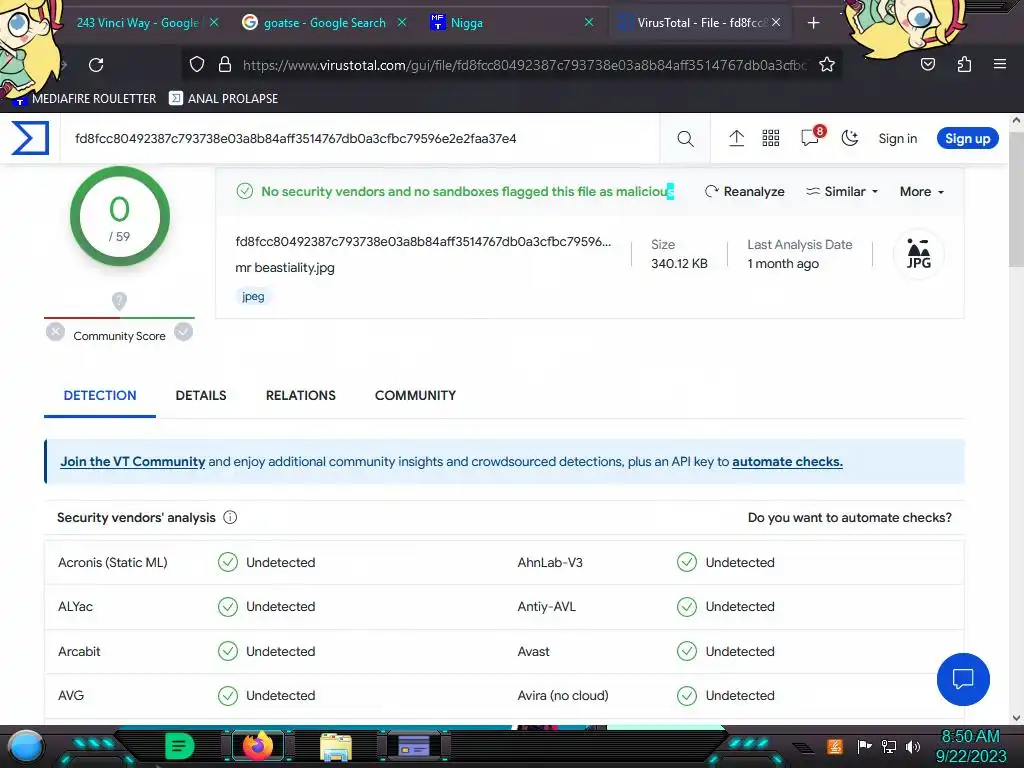Viewport: 1024px width, 768px height.
Task: Click the Acronis (Static ML) vendor name
Action: pyautogui.click(x=112, y=562)
